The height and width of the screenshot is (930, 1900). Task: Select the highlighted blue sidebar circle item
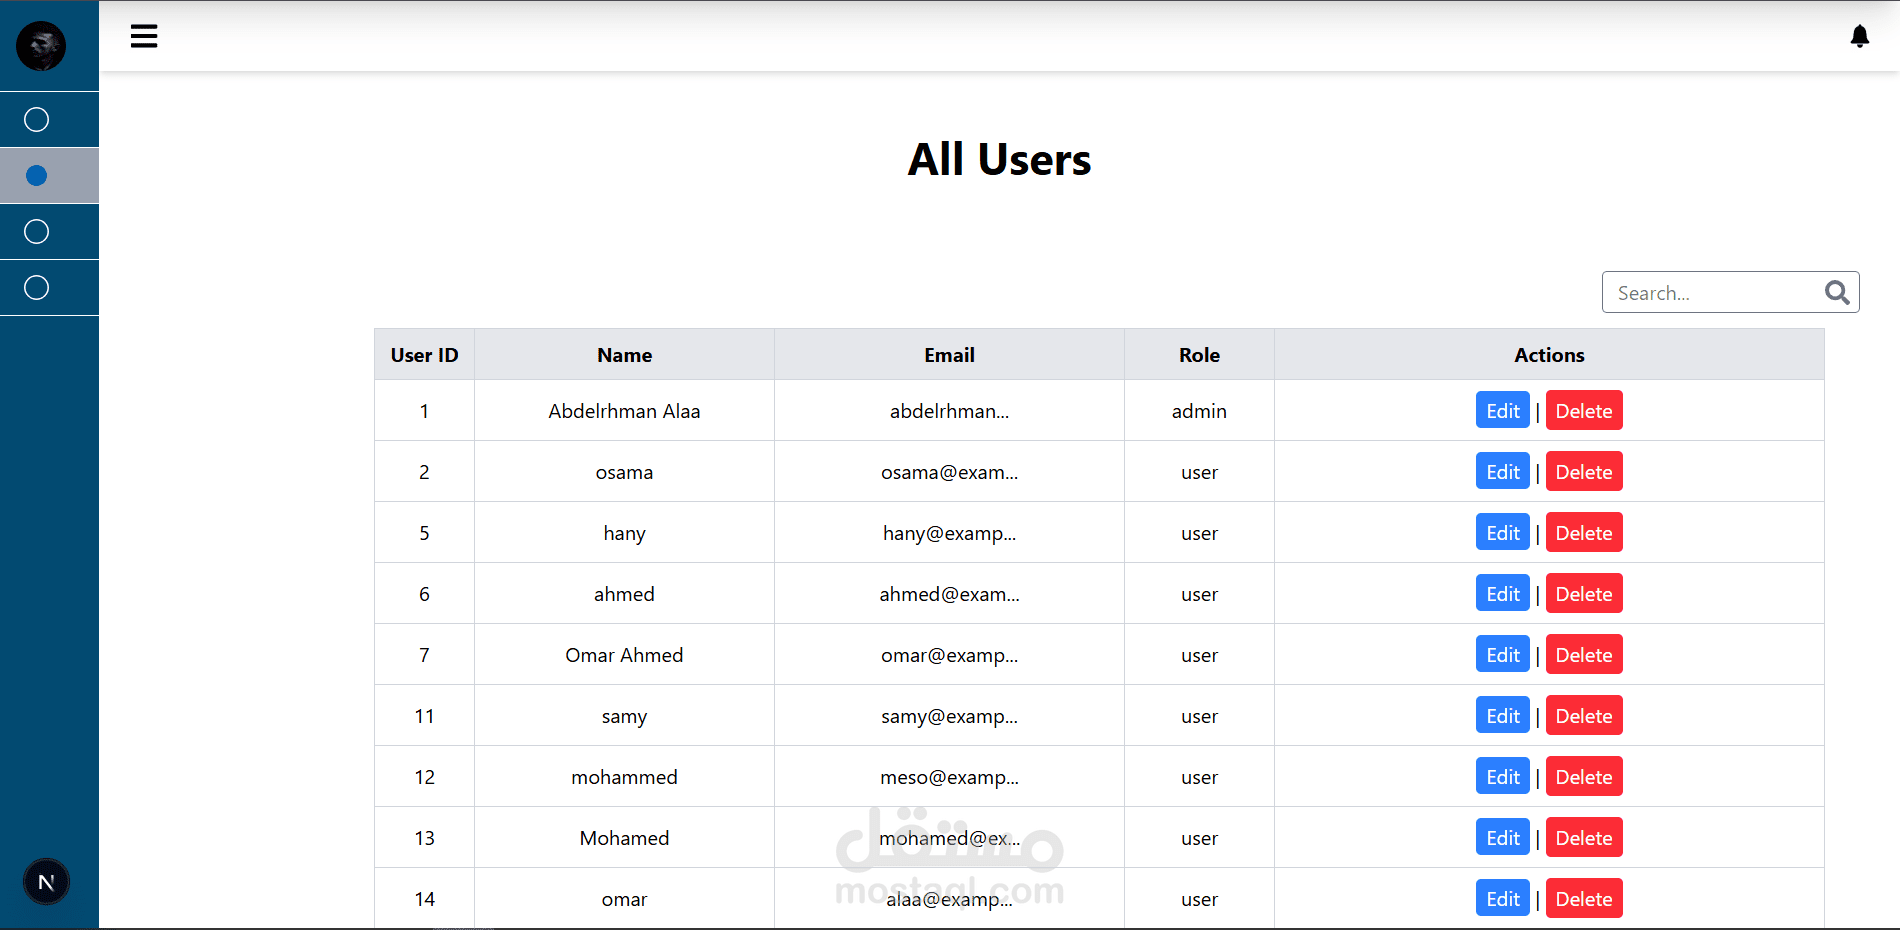tap(37, 176)
